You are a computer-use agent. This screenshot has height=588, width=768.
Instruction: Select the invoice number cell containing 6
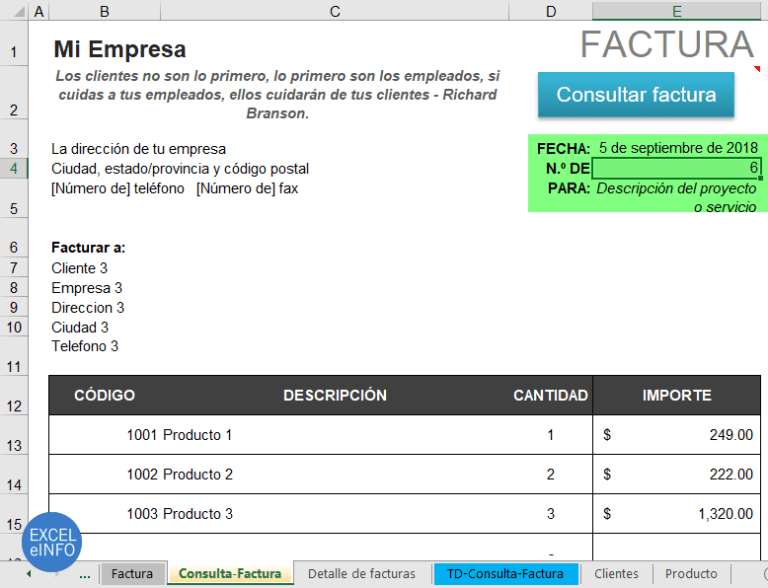677,168
